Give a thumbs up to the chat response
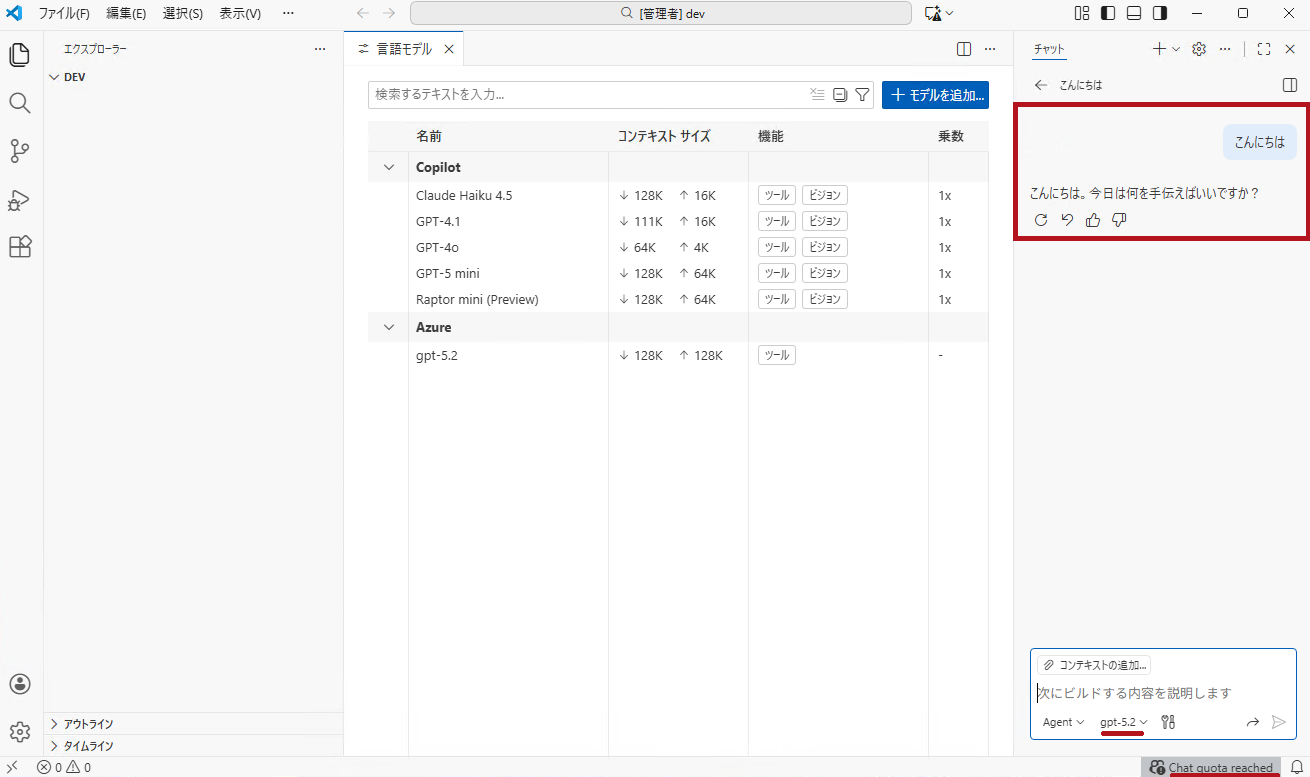Screen dimensions: 1310x777 click(1092, 219)
